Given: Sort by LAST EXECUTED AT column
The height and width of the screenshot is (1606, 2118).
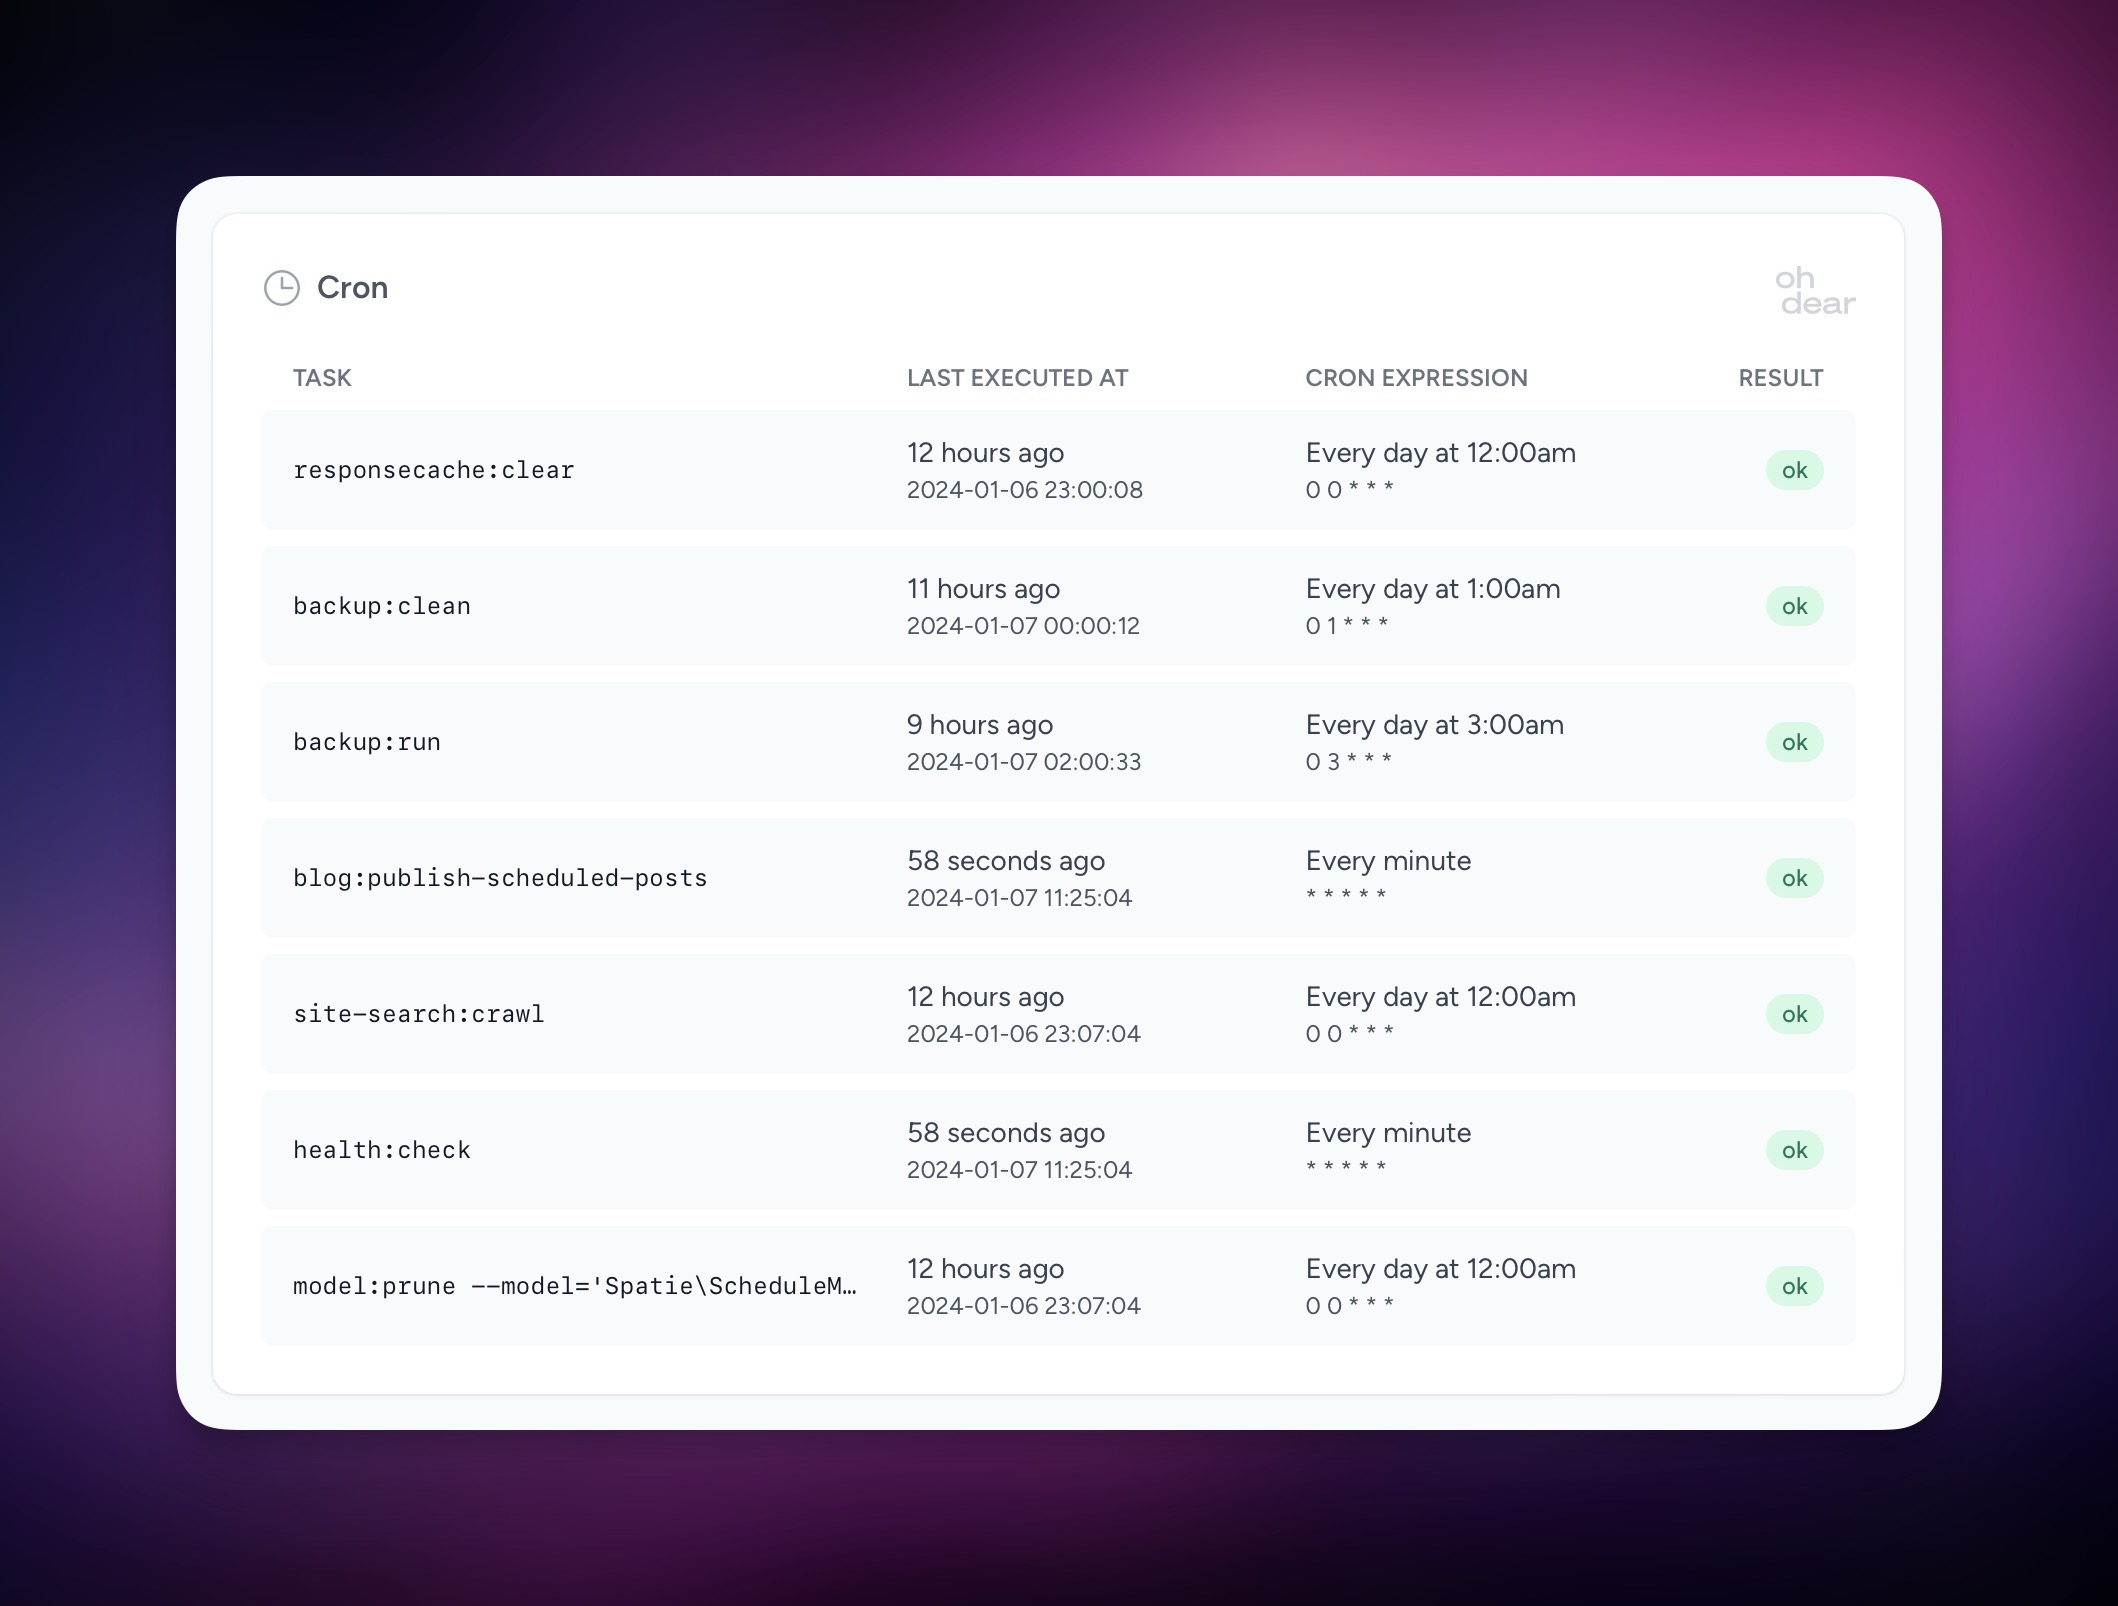Looking at the screenshot, I should pyautogui.click(x=1017, y=378).
